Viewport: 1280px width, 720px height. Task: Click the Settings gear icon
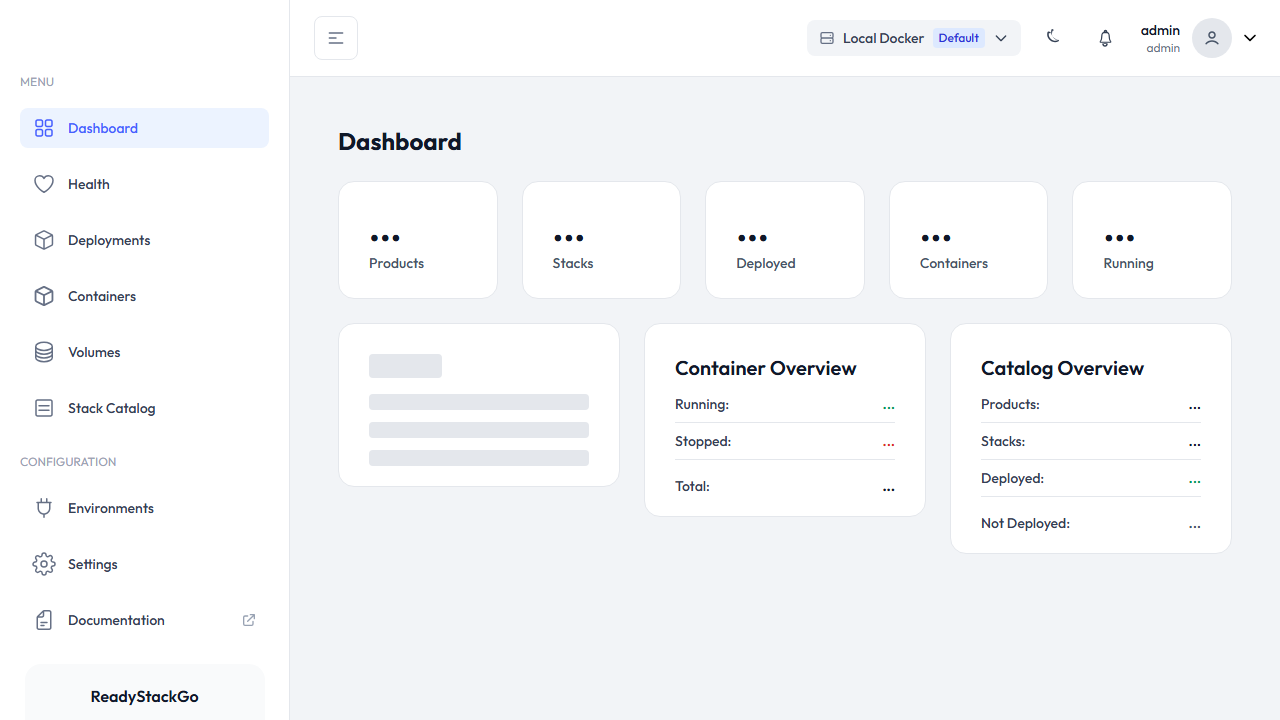coord(44,564)
